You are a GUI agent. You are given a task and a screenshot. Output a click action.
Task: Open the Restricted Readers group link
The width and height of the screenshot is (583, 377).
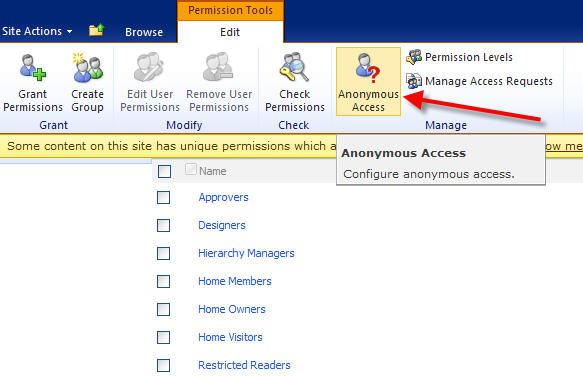[244, 365]
